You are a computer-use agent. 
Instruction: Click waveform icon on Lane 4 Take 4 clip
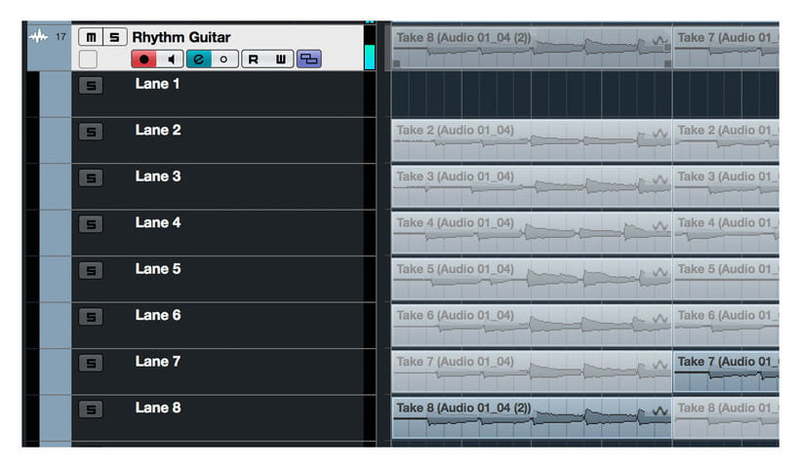(x=660, y=226)
